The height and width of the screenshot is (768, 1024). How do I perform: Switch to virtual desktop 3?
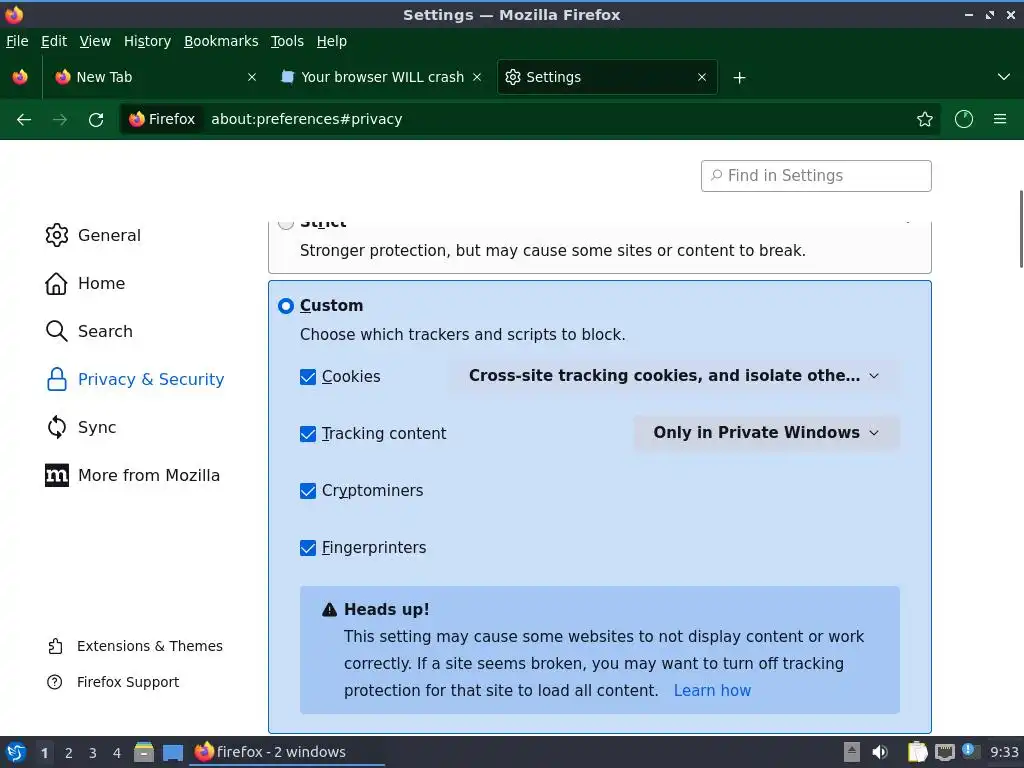click(x=93, y=753)
